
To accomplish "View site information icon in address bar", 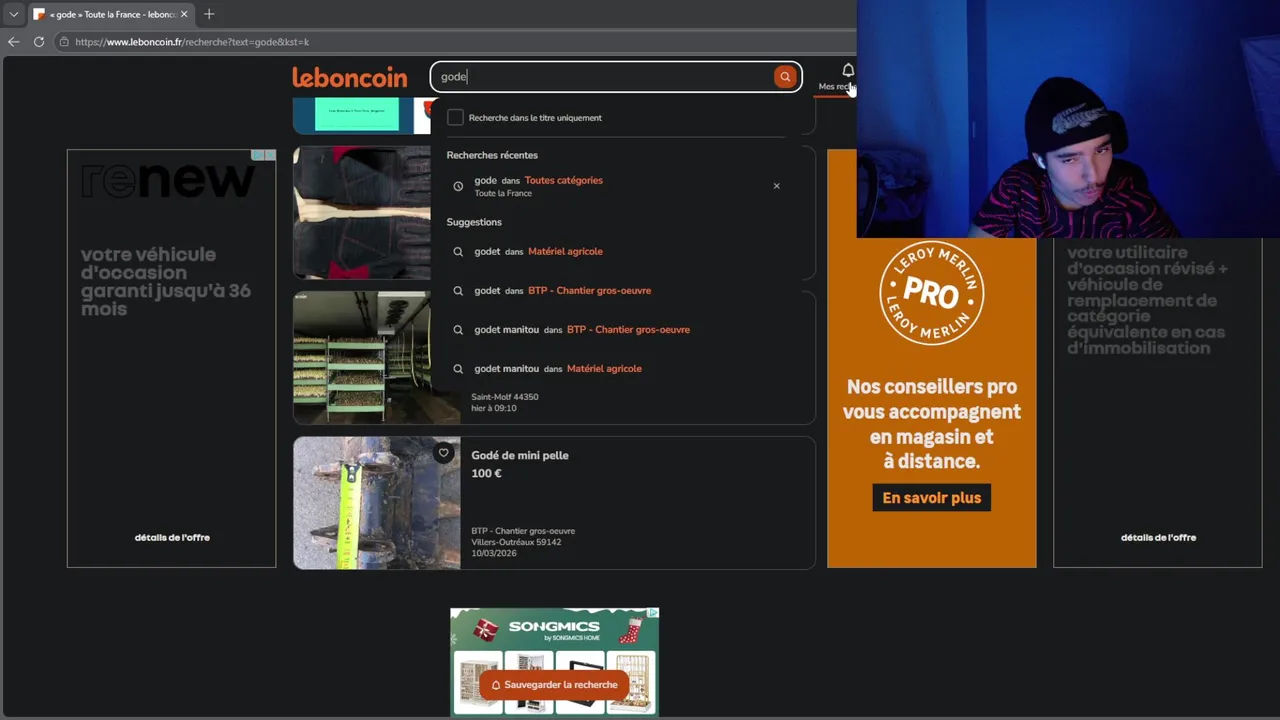I will coord(64,42).
